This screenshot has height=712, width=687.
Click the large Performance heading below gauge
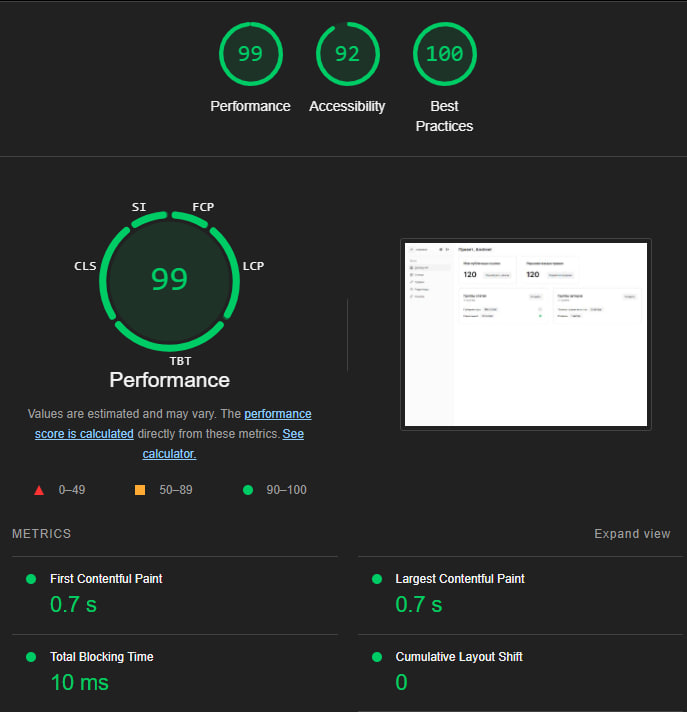coord(169,380)
